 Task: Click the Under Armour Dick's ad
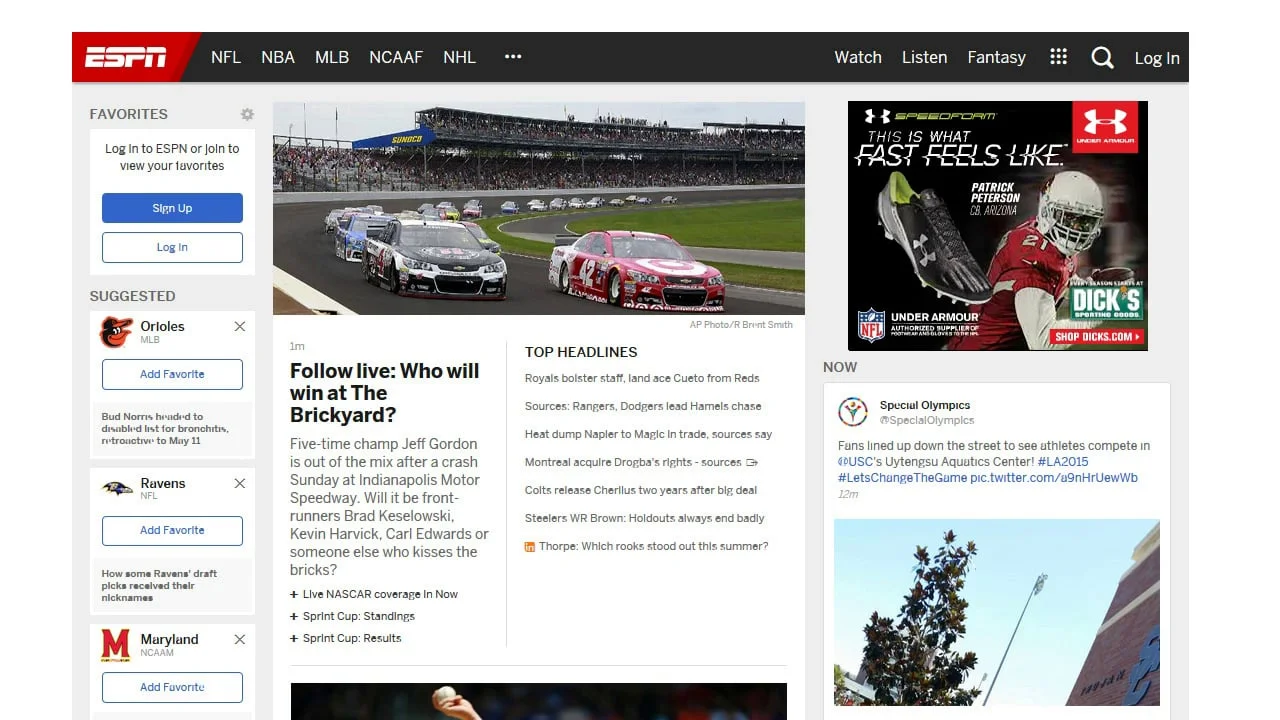point(997,226)
